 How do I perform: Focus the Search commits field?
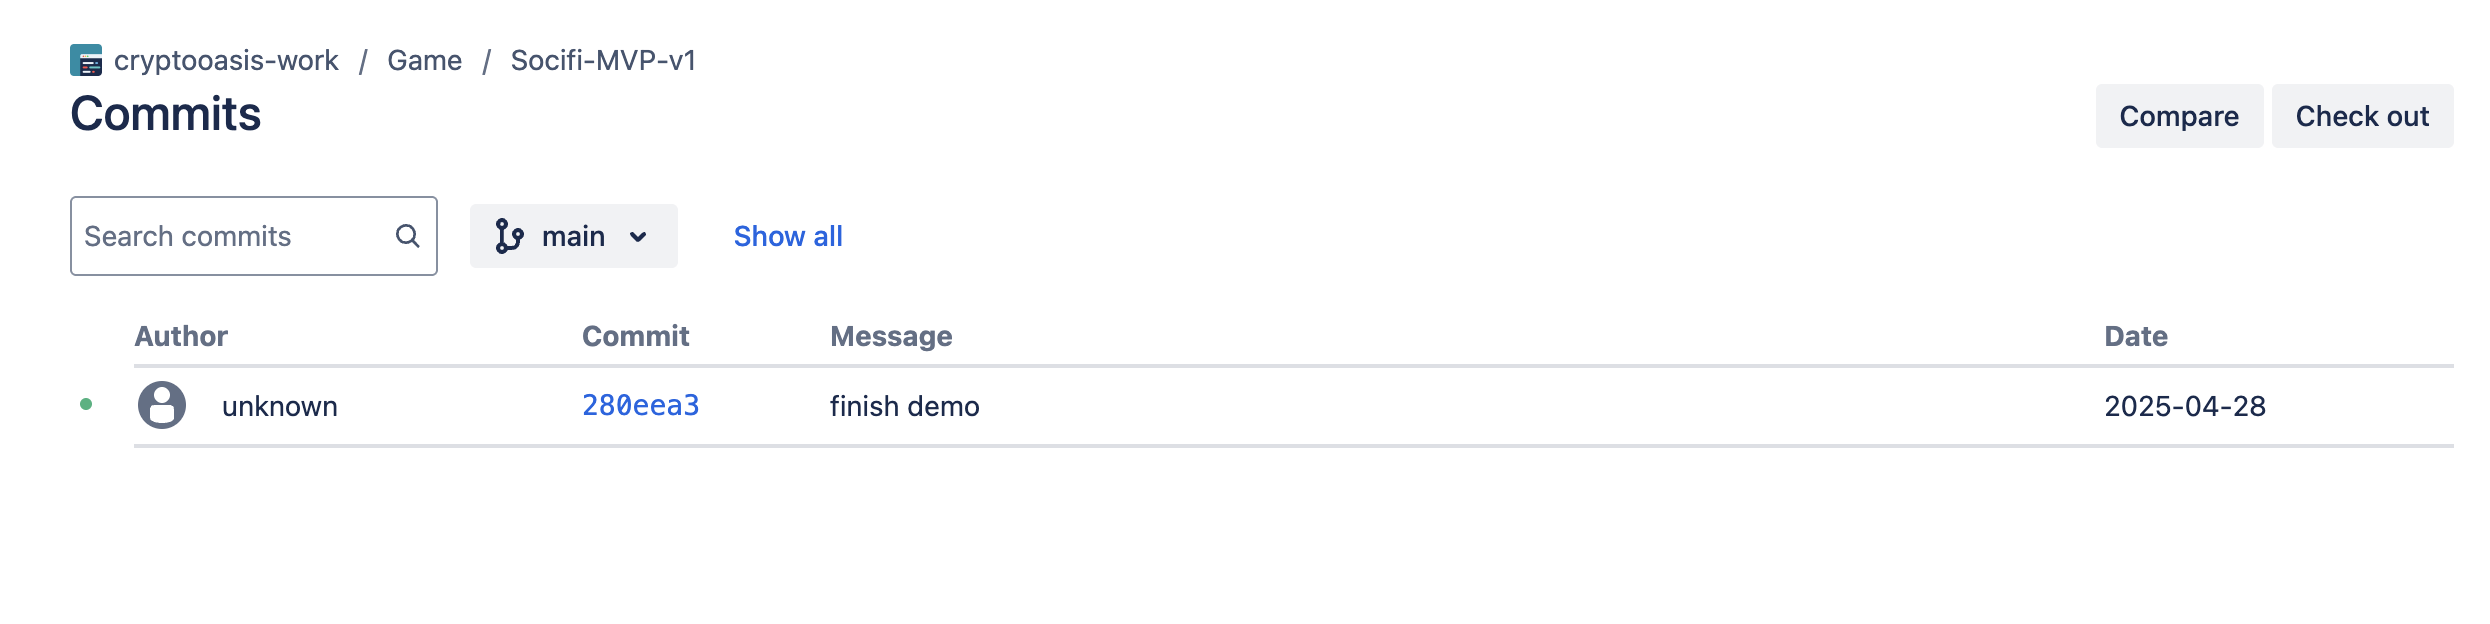235,236
